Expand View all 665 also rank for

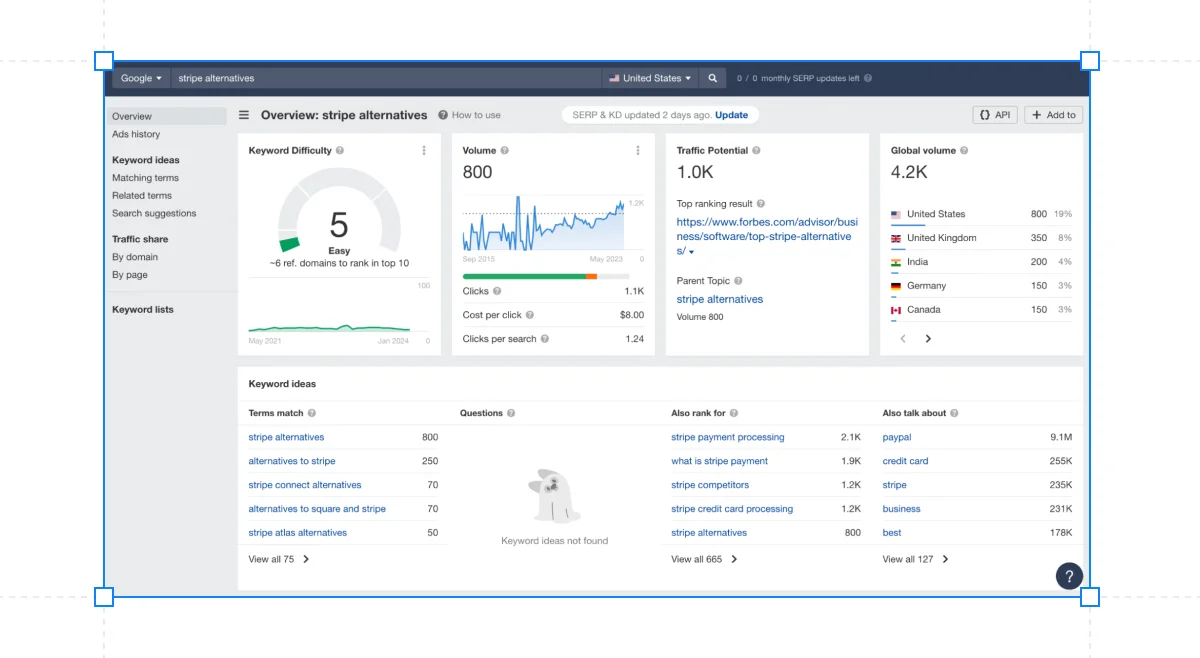(x=704, y=559)
